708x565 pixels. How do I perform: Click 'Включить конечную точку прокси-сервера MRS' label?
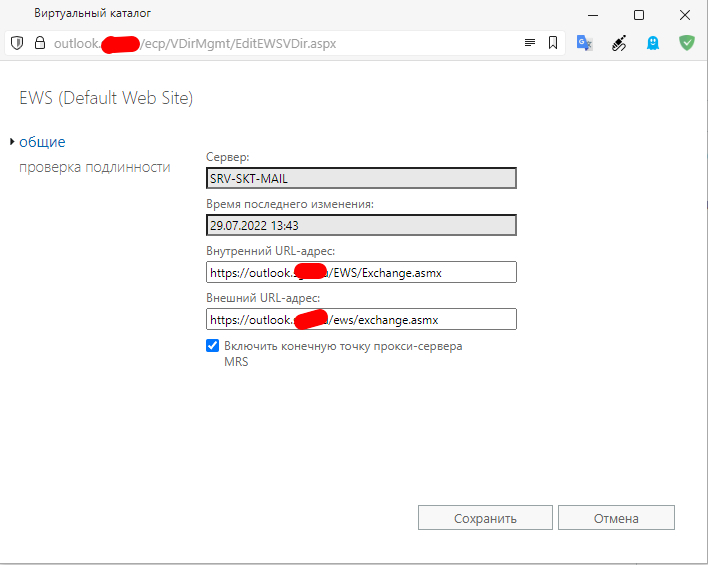(x=343, y=354)
